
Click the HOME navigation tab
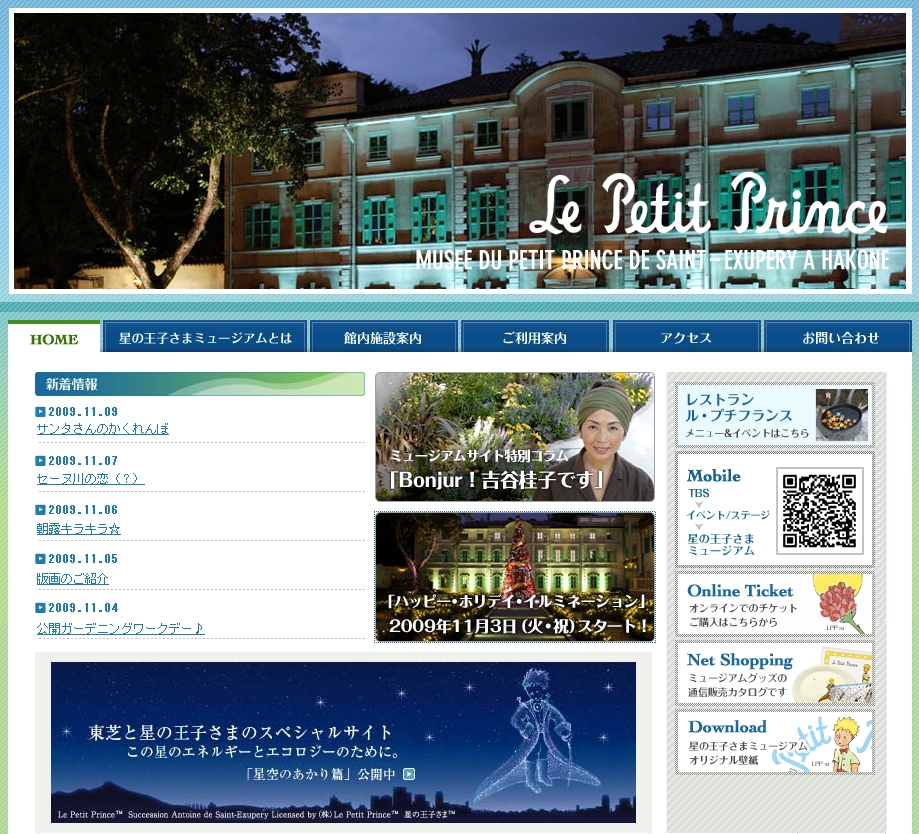(x=54, y=338)
